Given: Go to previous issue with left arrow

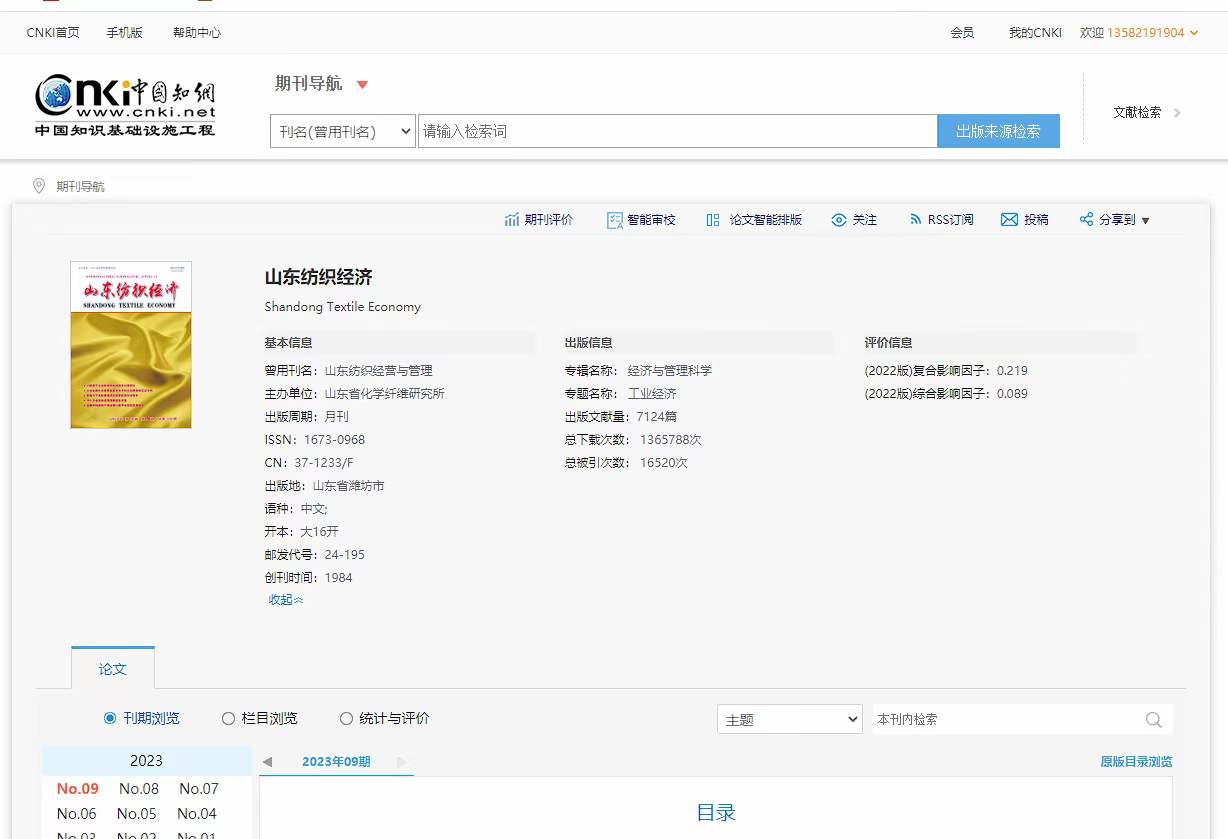Looking at the screenshot, I should (267, 762).
